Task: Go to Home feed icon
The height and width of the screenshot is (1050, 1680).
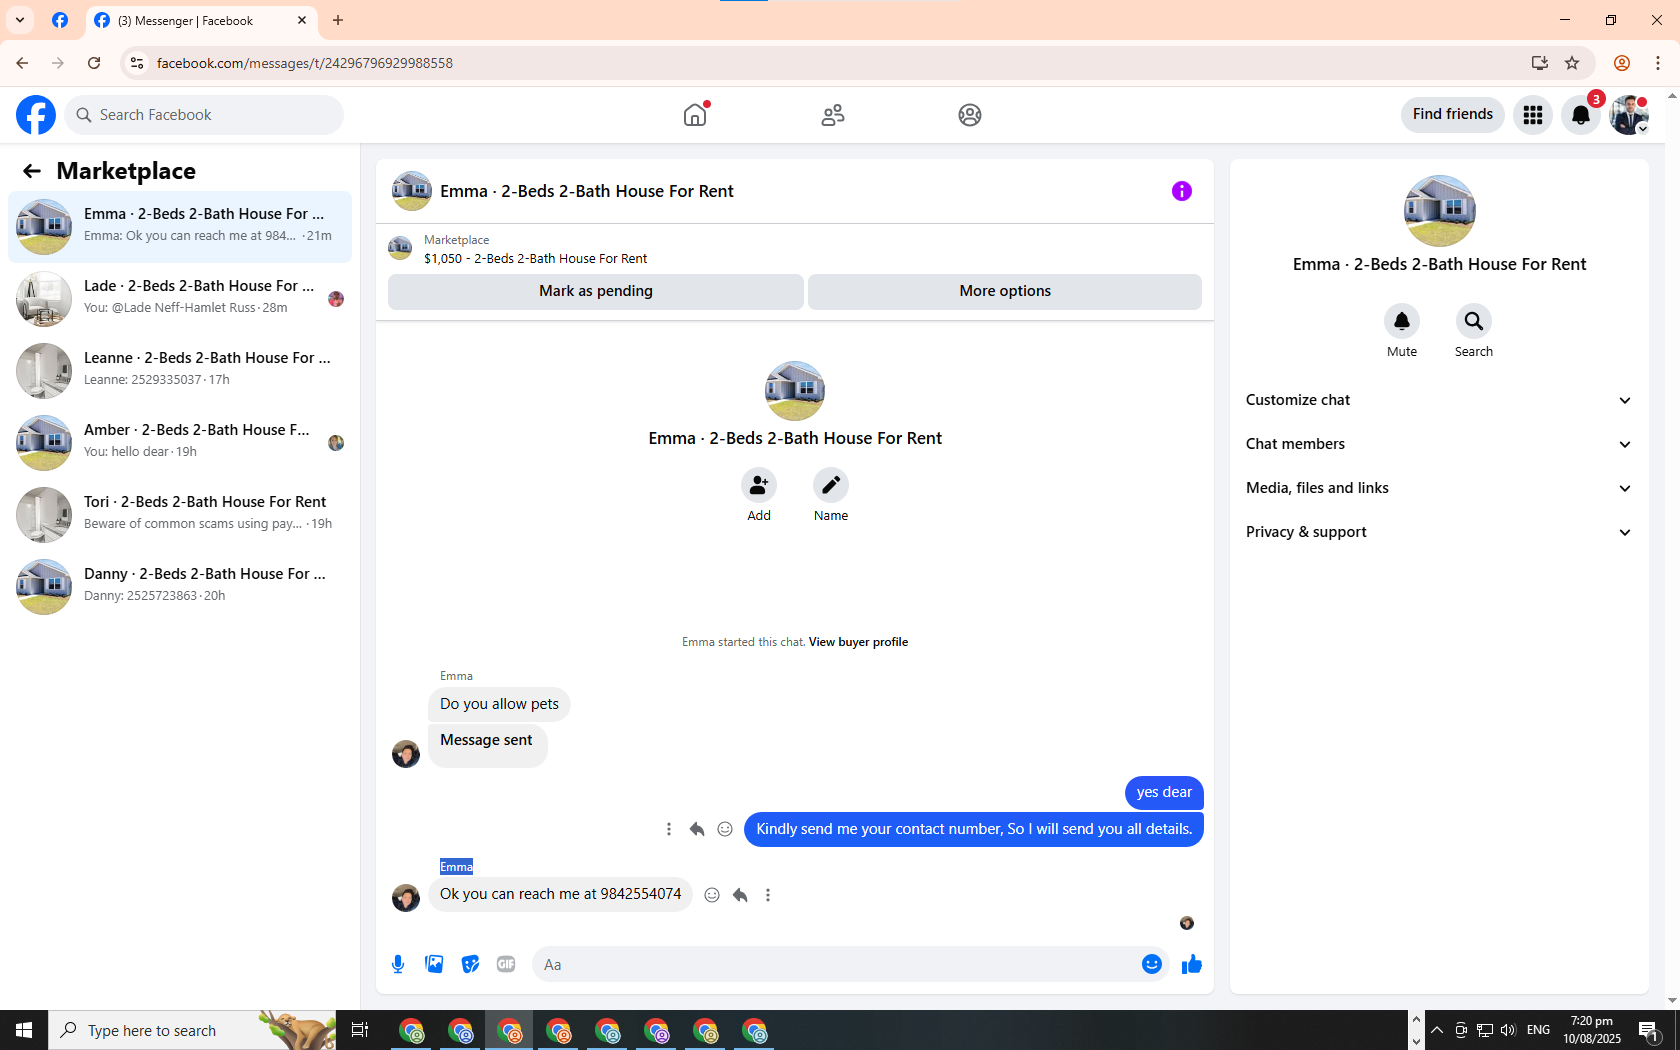Action: [695, 115]
